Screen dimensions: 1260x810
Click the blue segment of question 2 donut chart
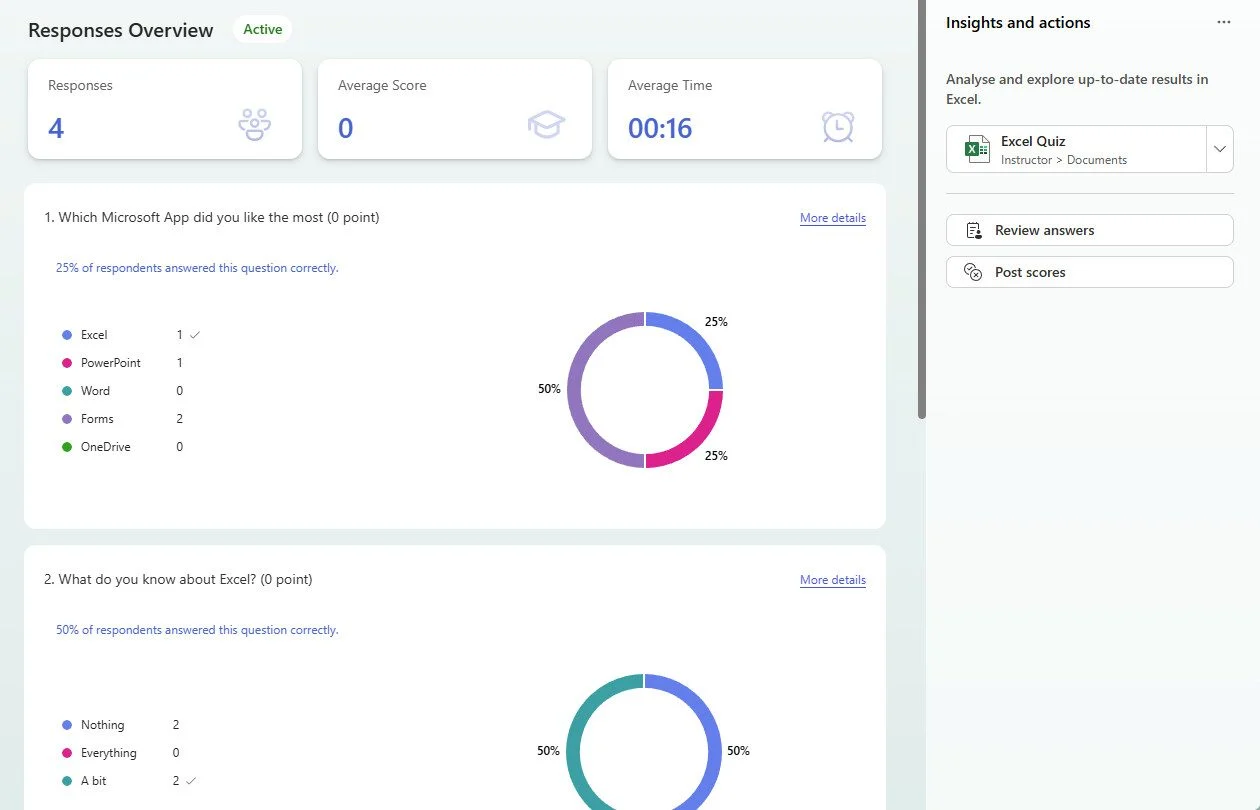pos(714,750)
